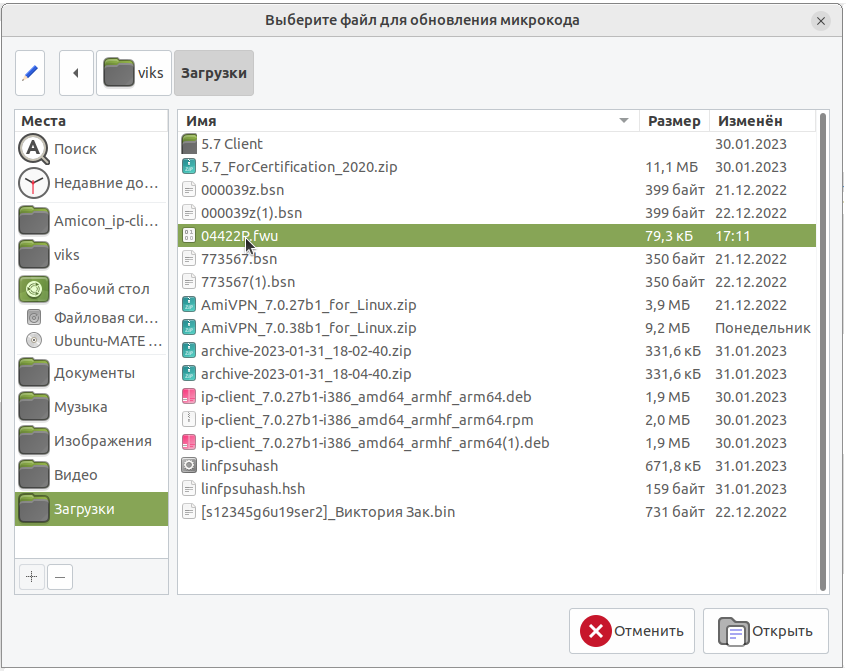Viewport: 846px width, 671px height.
Task: Toggle the pencil path edit button
Action: click(x=31, y=73)
